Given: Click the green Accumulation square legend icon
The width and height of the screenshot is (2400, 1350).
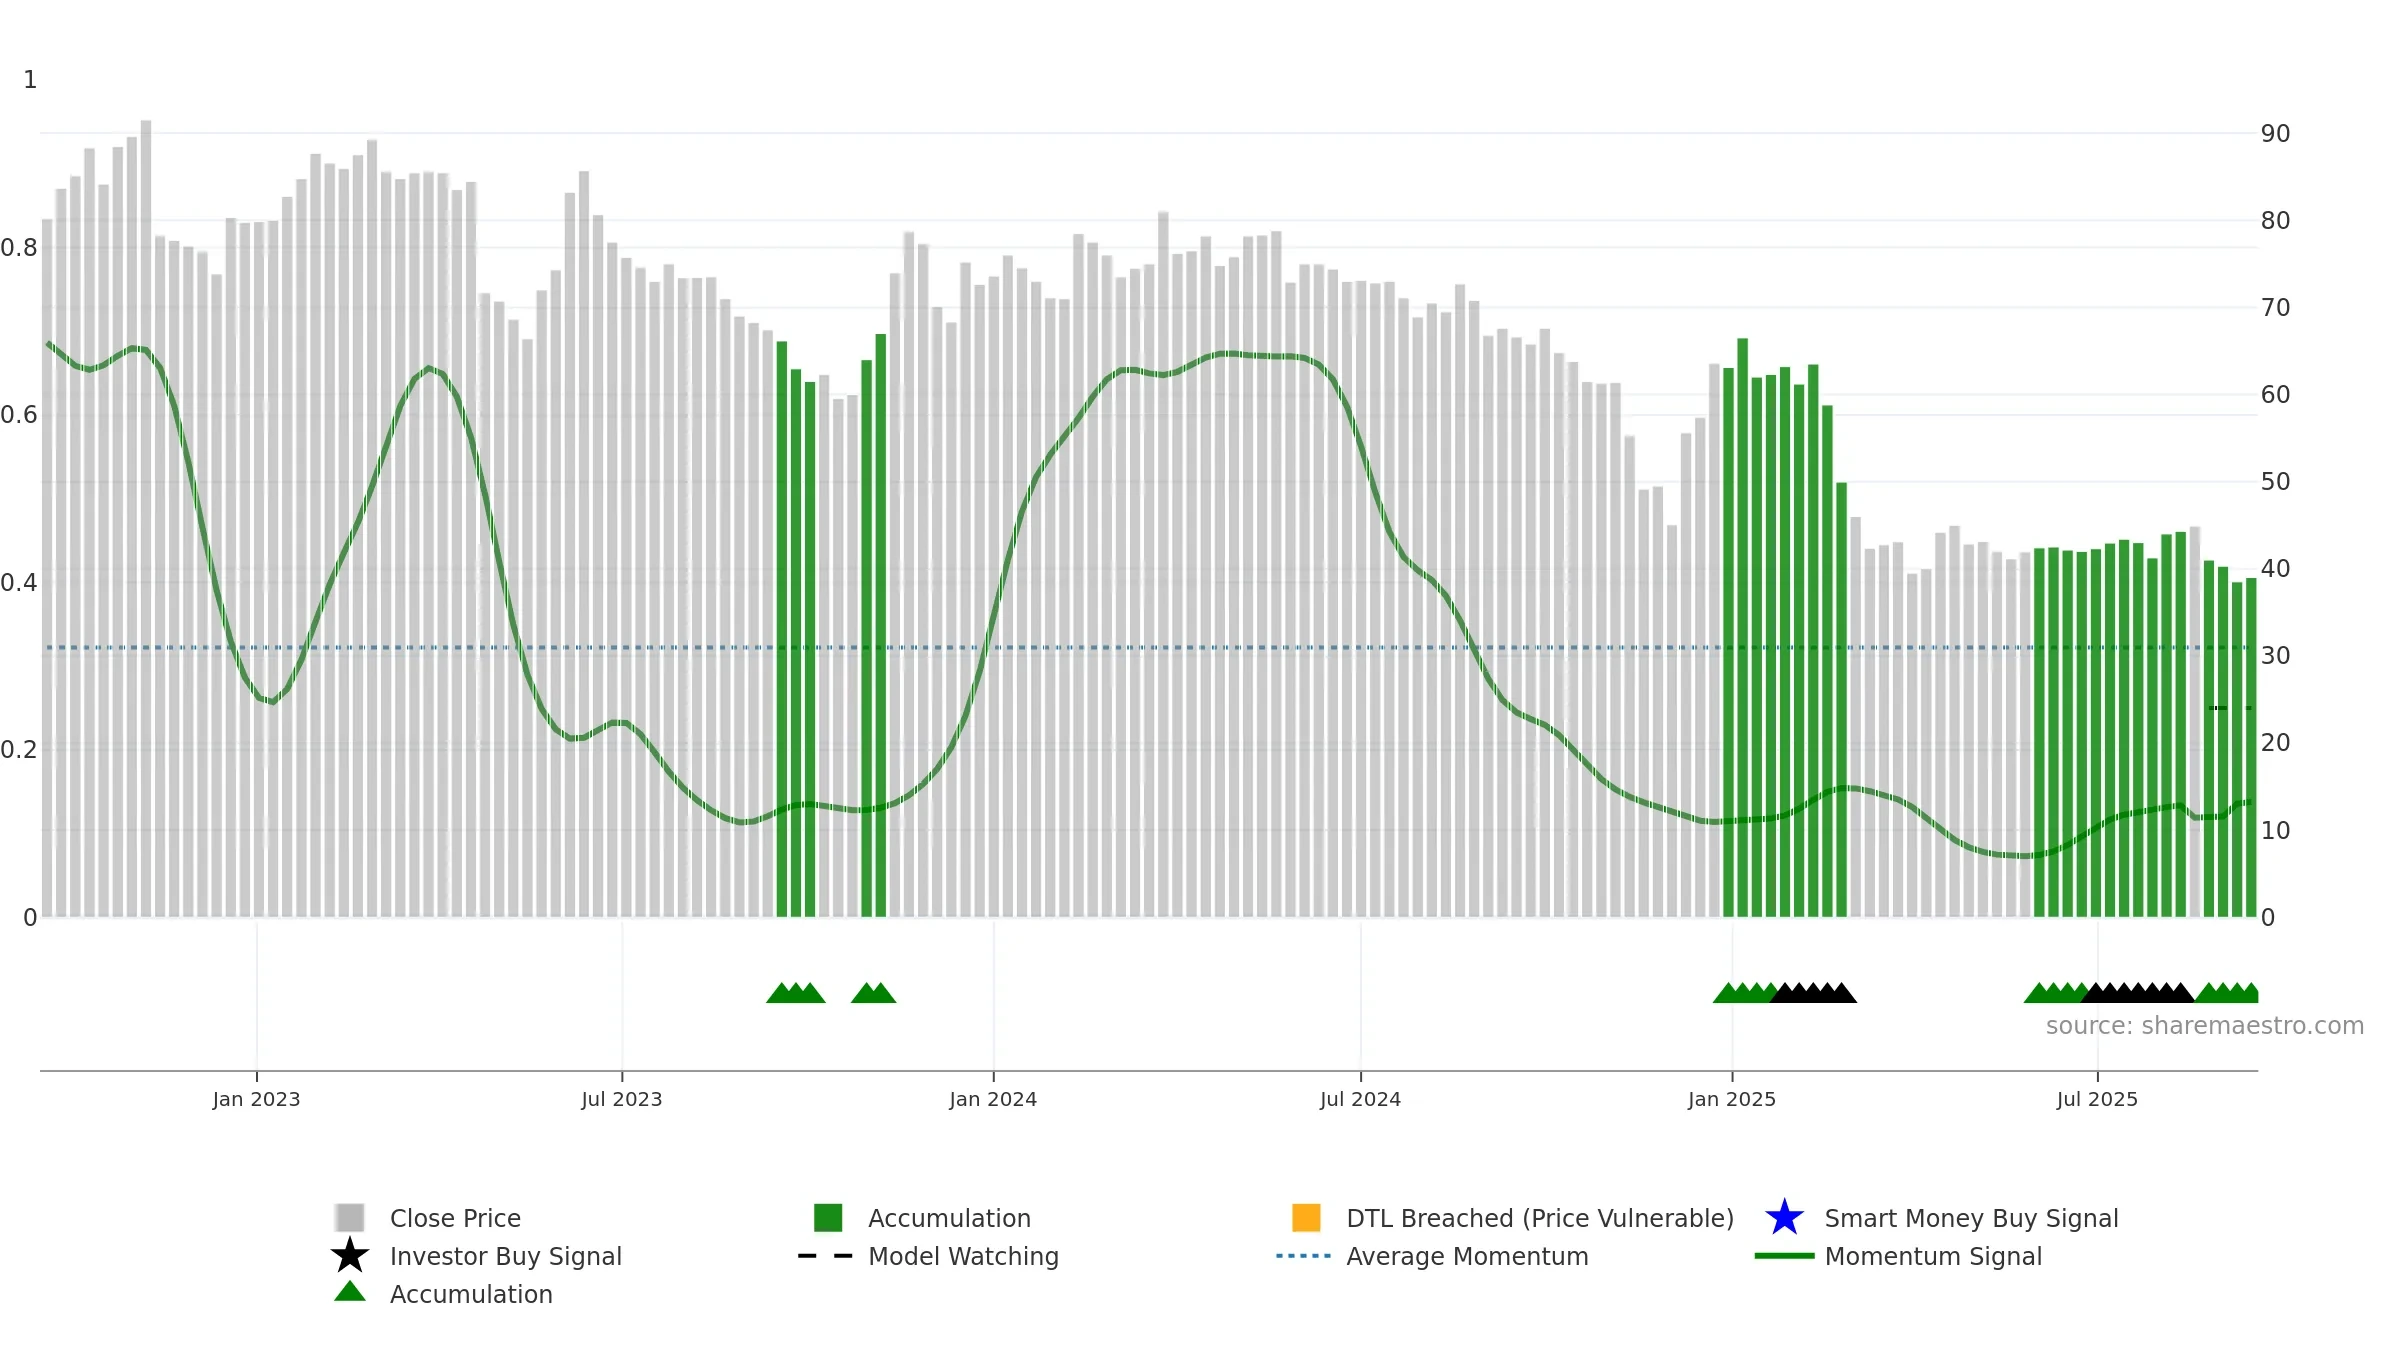Looking at the screenshot, I should [828, 1217].
